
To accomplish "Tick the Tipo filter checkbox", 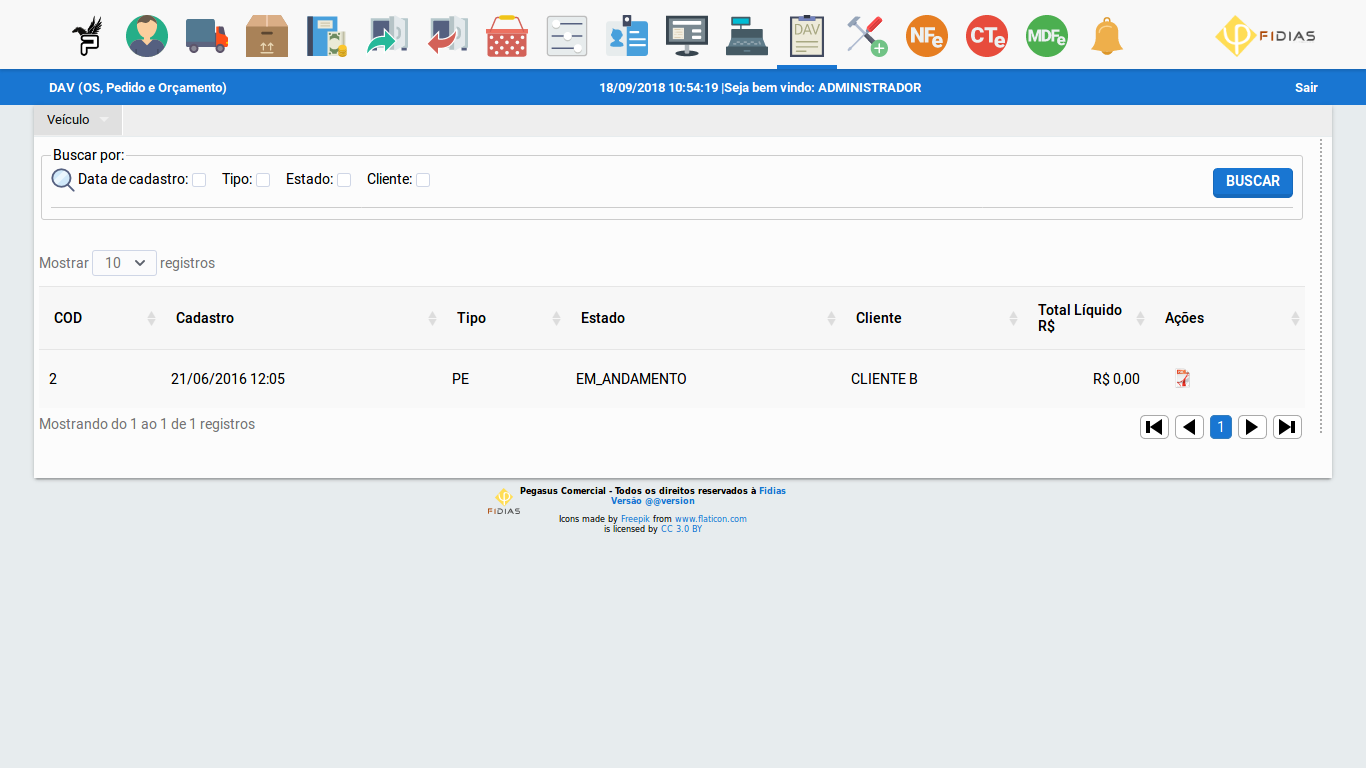I will (x=263, y=180).
